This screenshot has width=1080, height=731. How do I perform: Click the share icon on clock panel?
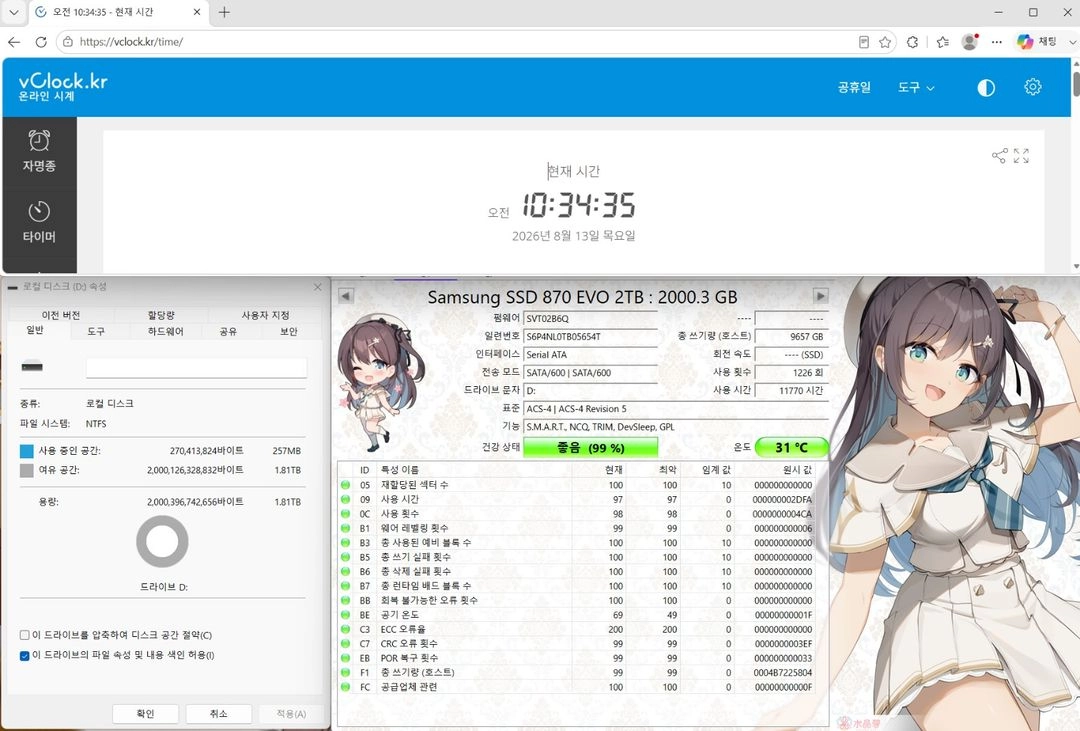999,156
